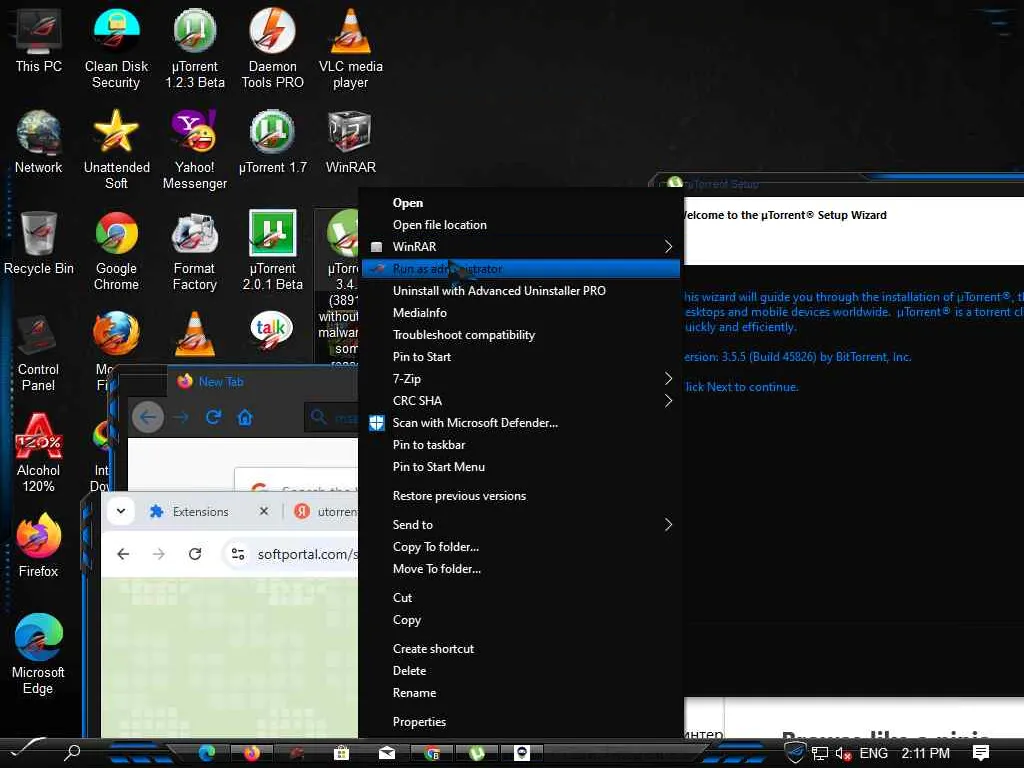Select Uninstall with Advanced Uninstaller PRO
Screen dimensions: 1024x768
pos(520,291)
